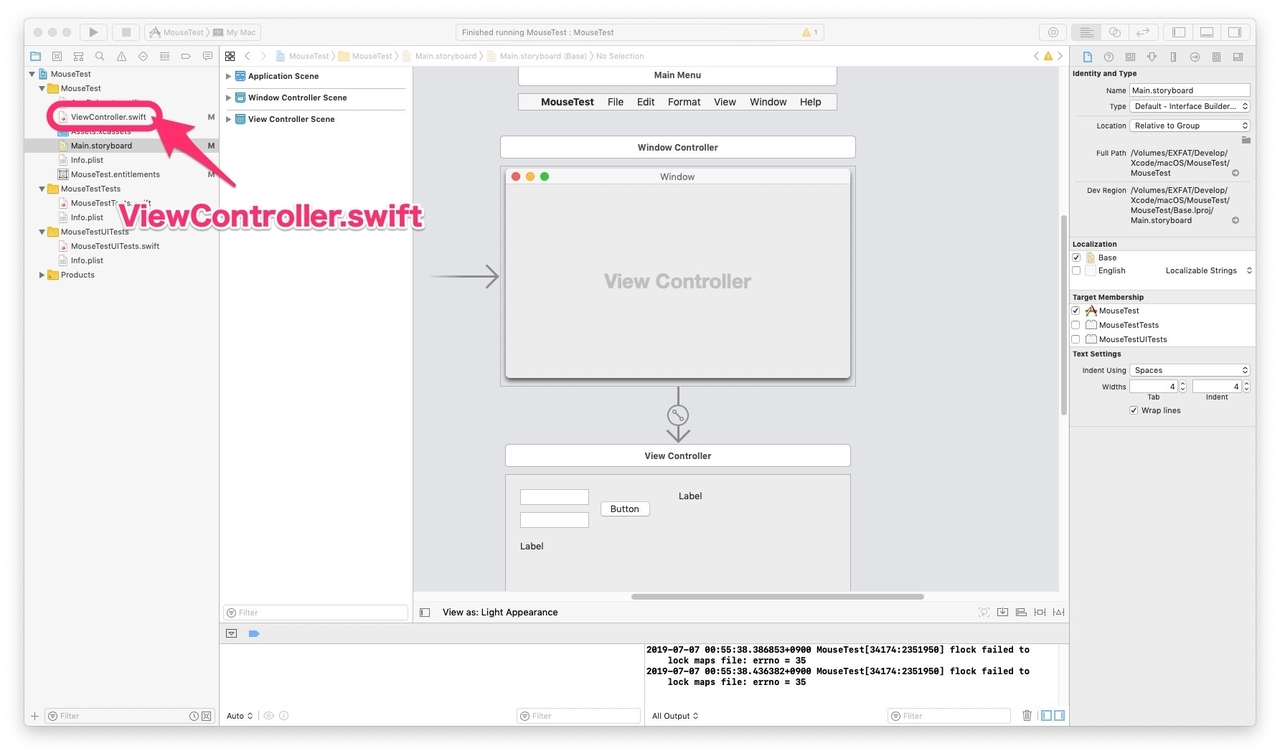
Task: Open the Window menu in storyboard
Action: click(x=768, y=102)
